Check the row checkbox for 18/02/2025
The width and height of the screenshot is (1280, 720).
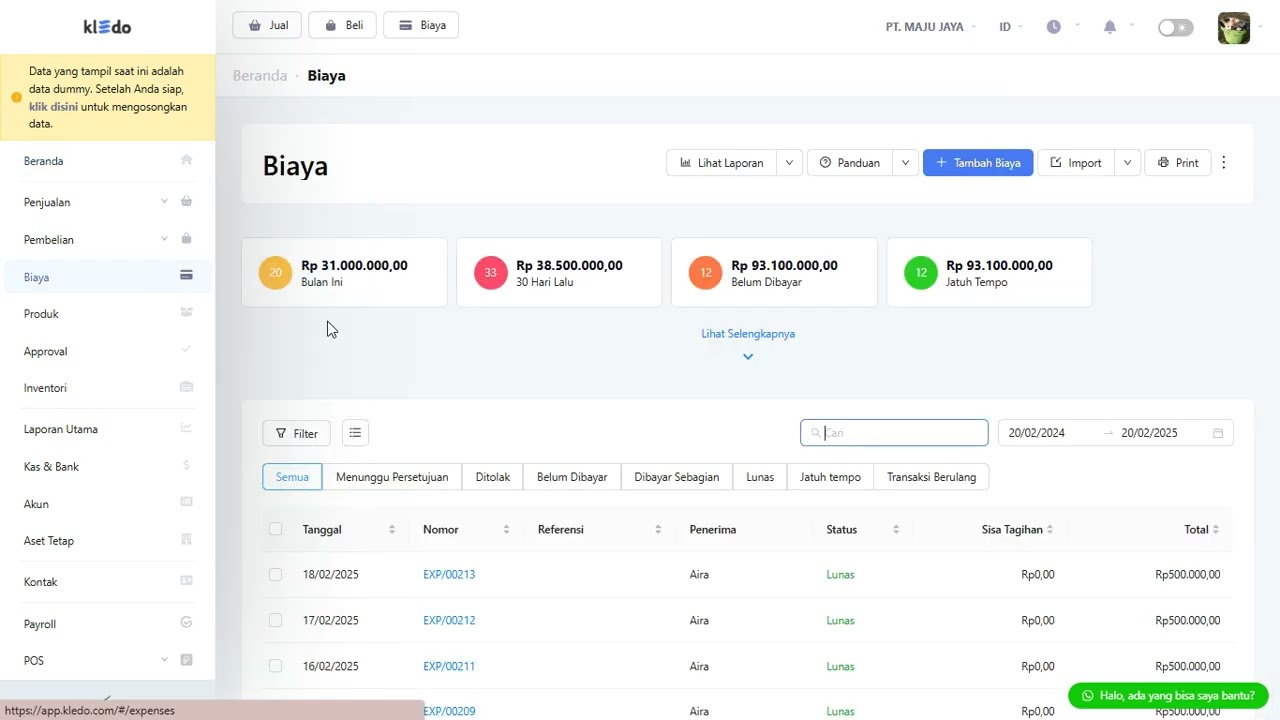click(x=275, y=574)
